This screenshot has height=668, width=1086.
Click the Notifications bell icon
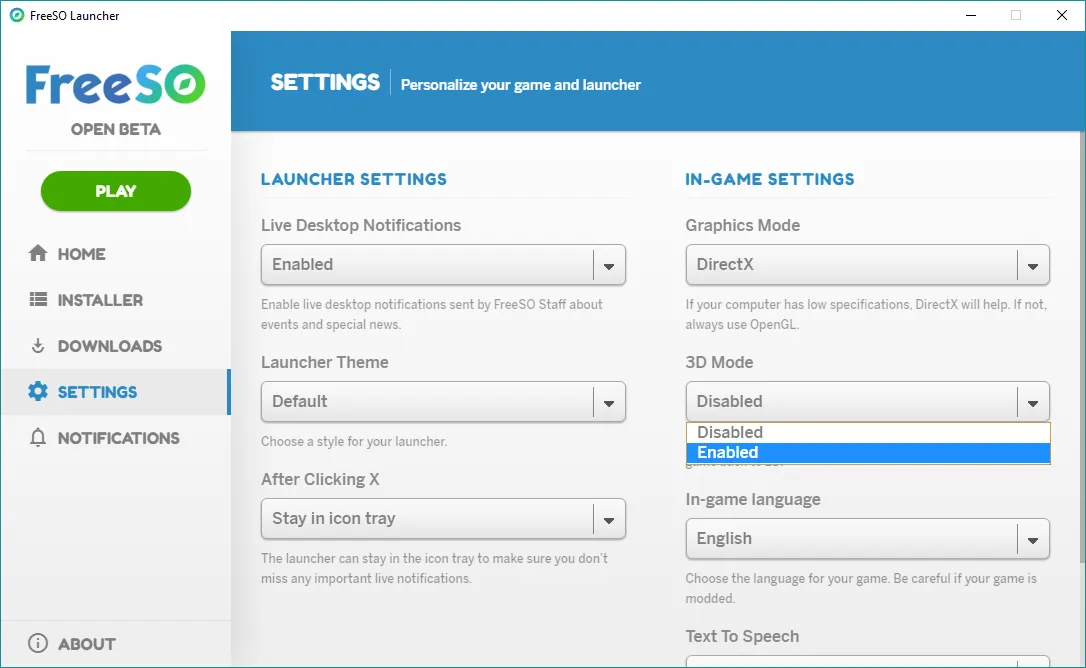pos(38,438)
